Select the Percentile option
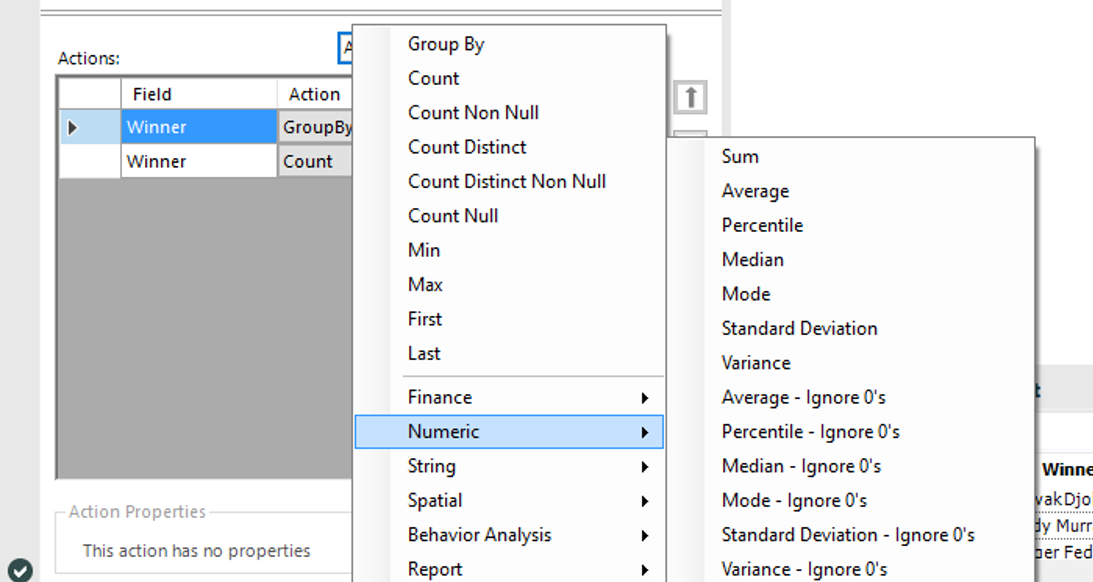This screenshot has height=582, width=1093. pos(762,225)
